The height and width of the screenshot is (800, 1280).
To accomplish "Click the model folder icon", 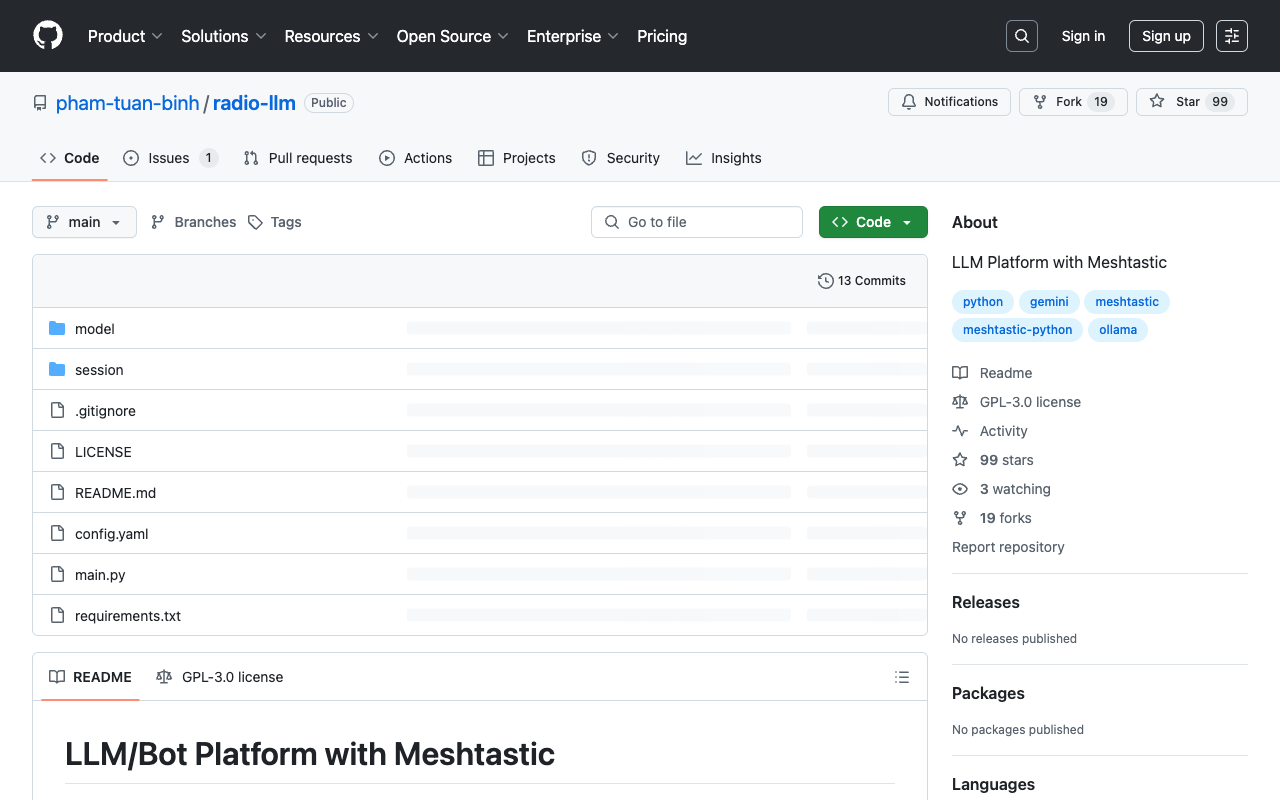I will coord(57,328).
